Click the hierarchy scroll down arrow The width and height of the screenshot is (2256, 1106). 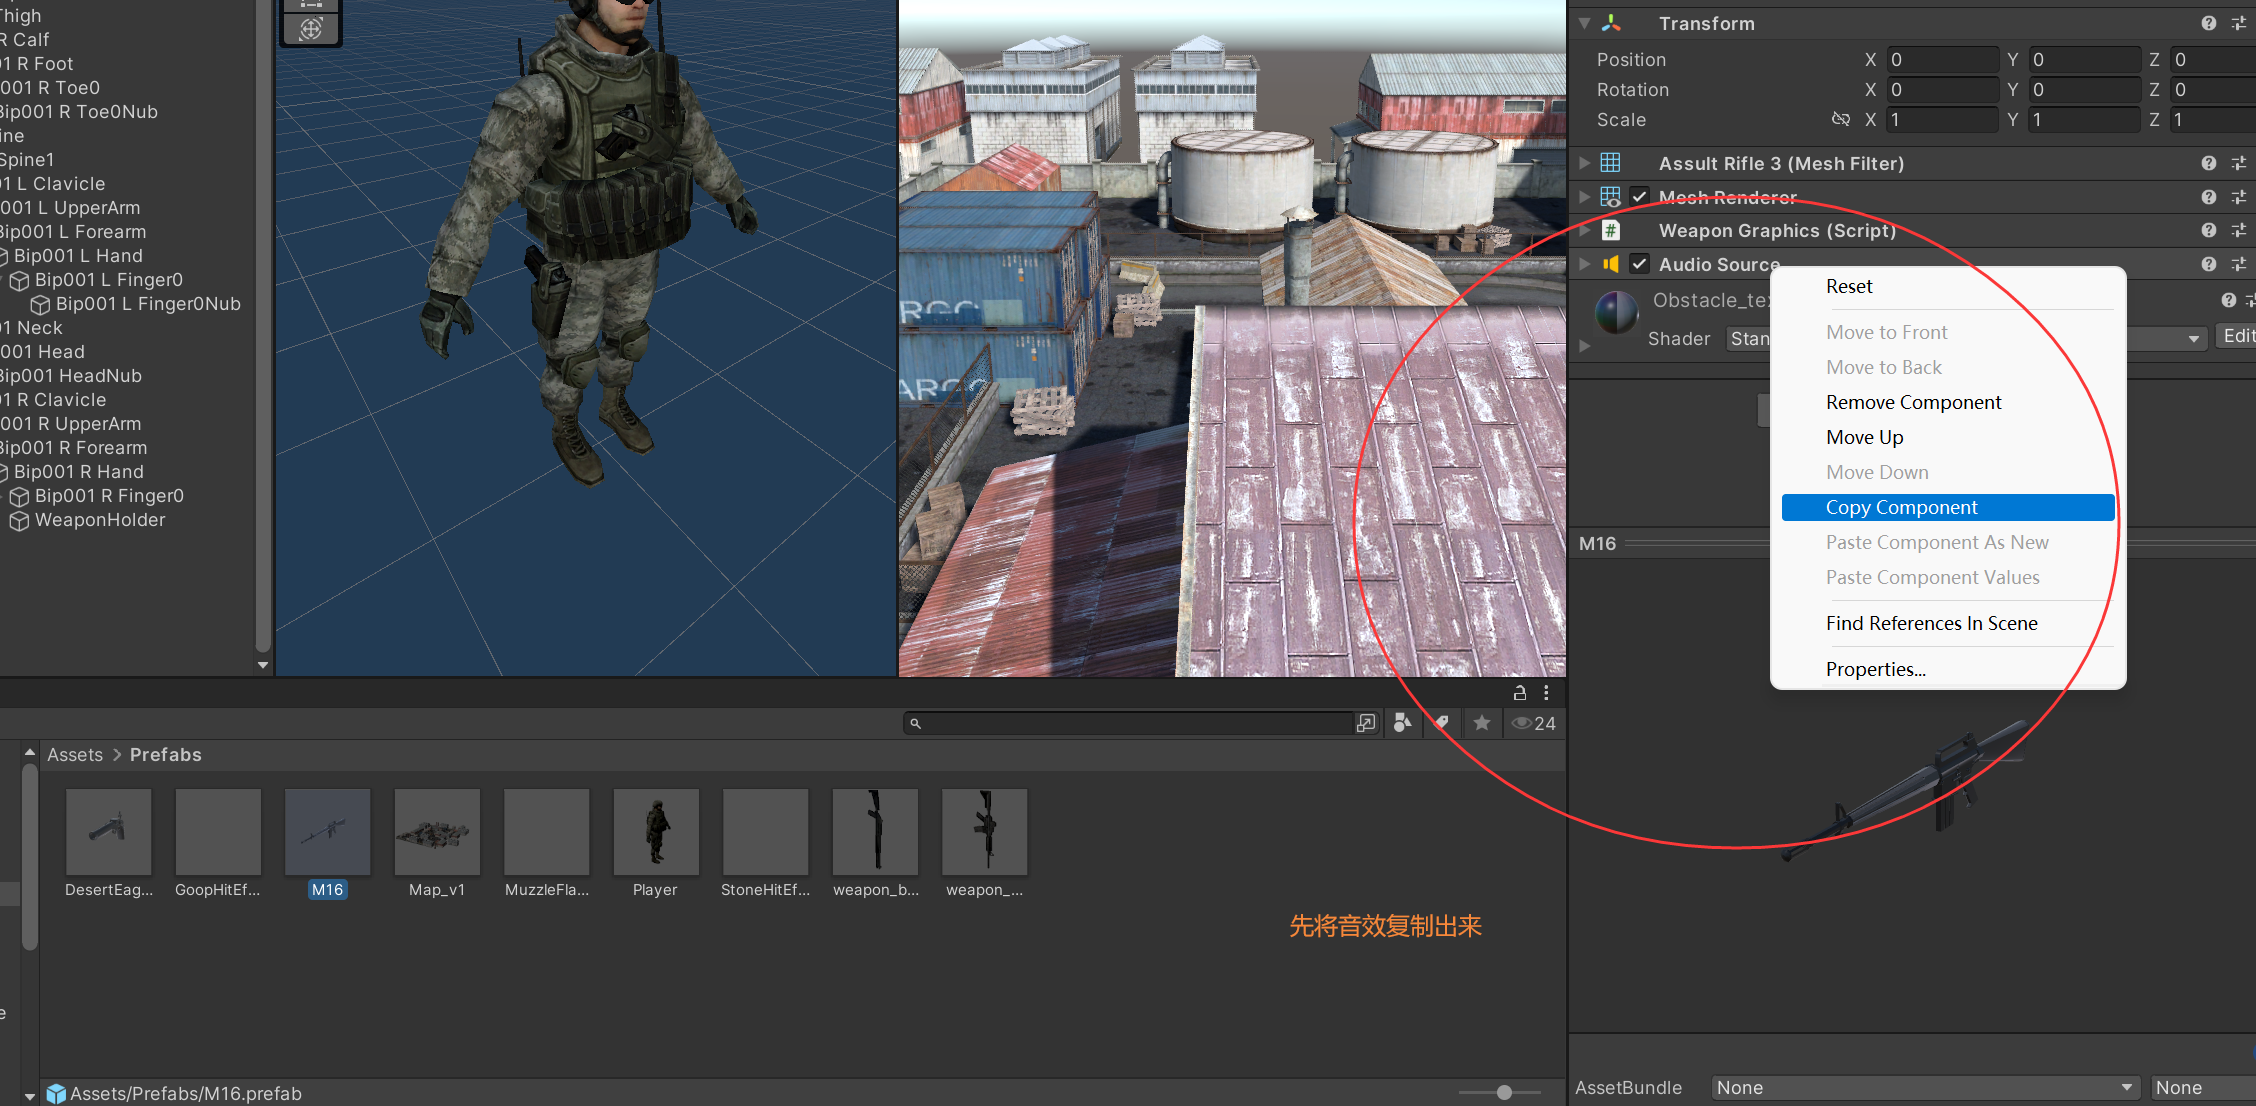pos(263,665)
